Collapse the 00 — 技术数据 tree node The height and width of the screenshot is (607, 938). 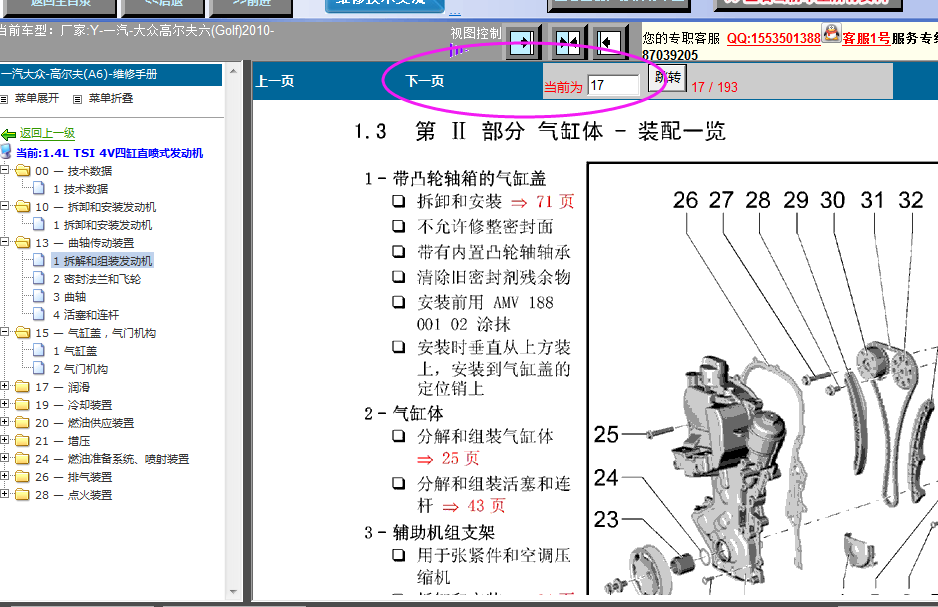coord(4,170)
